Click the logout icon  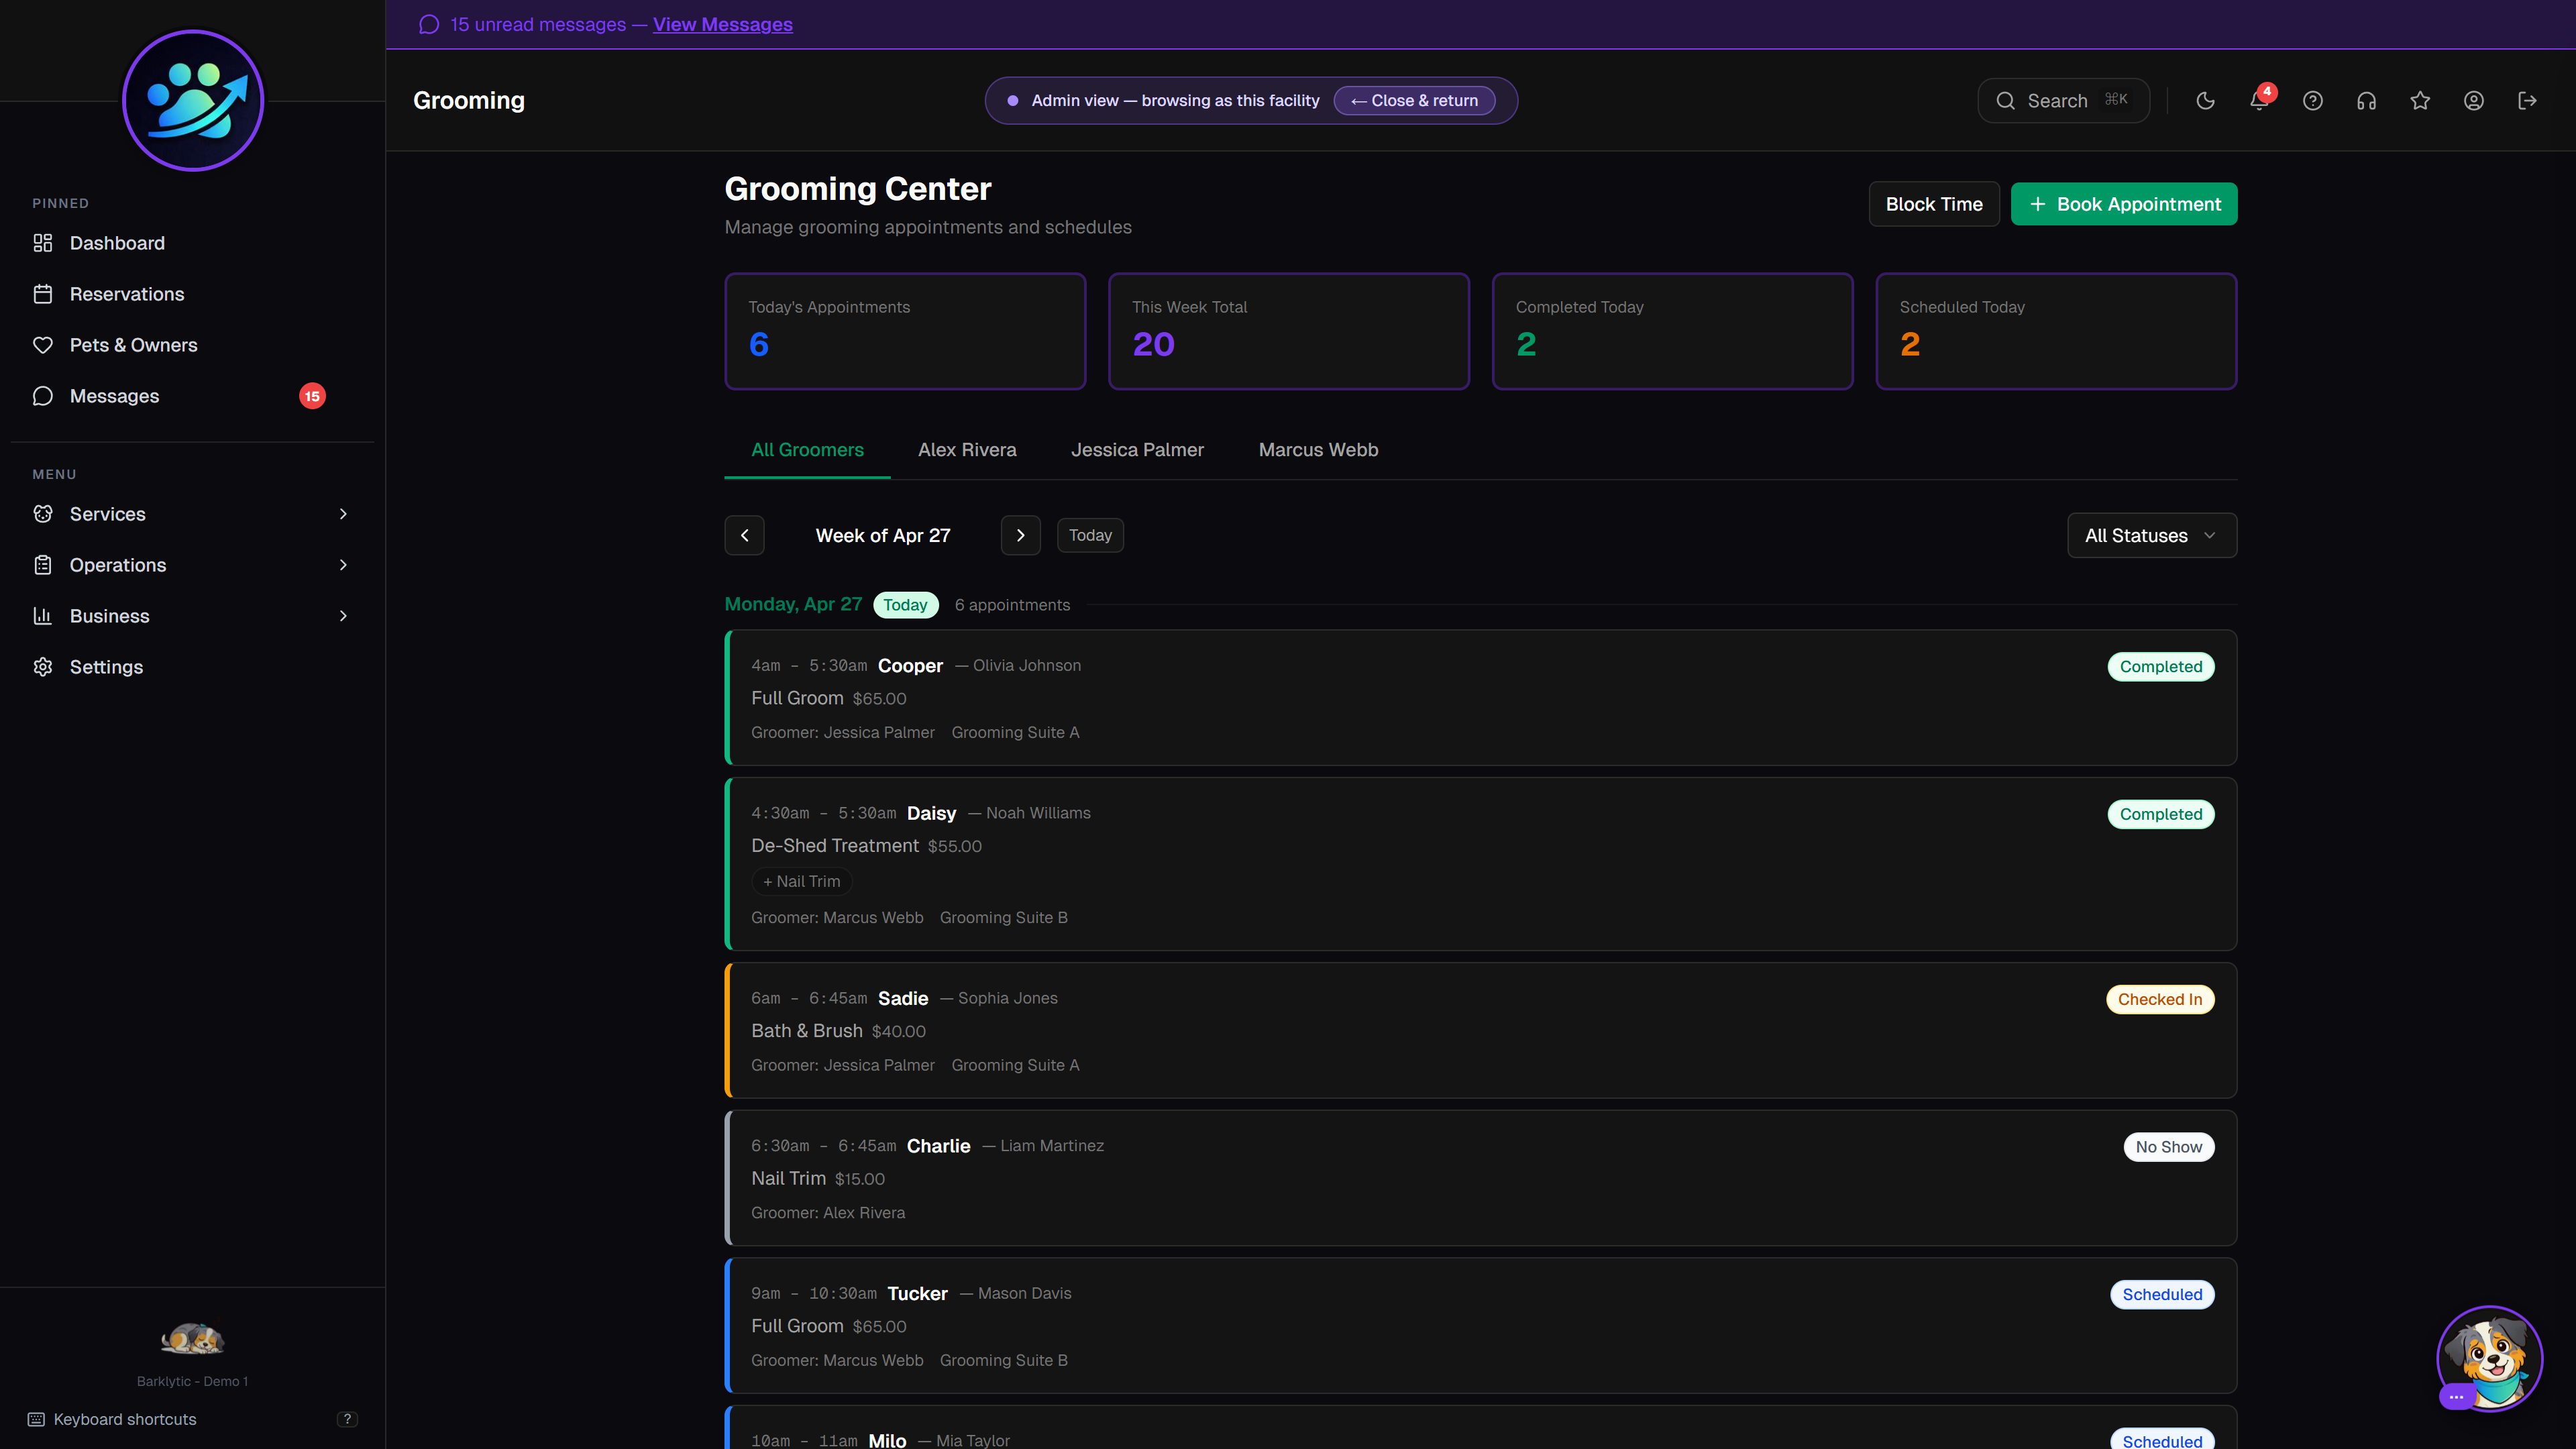(2528, 100)
